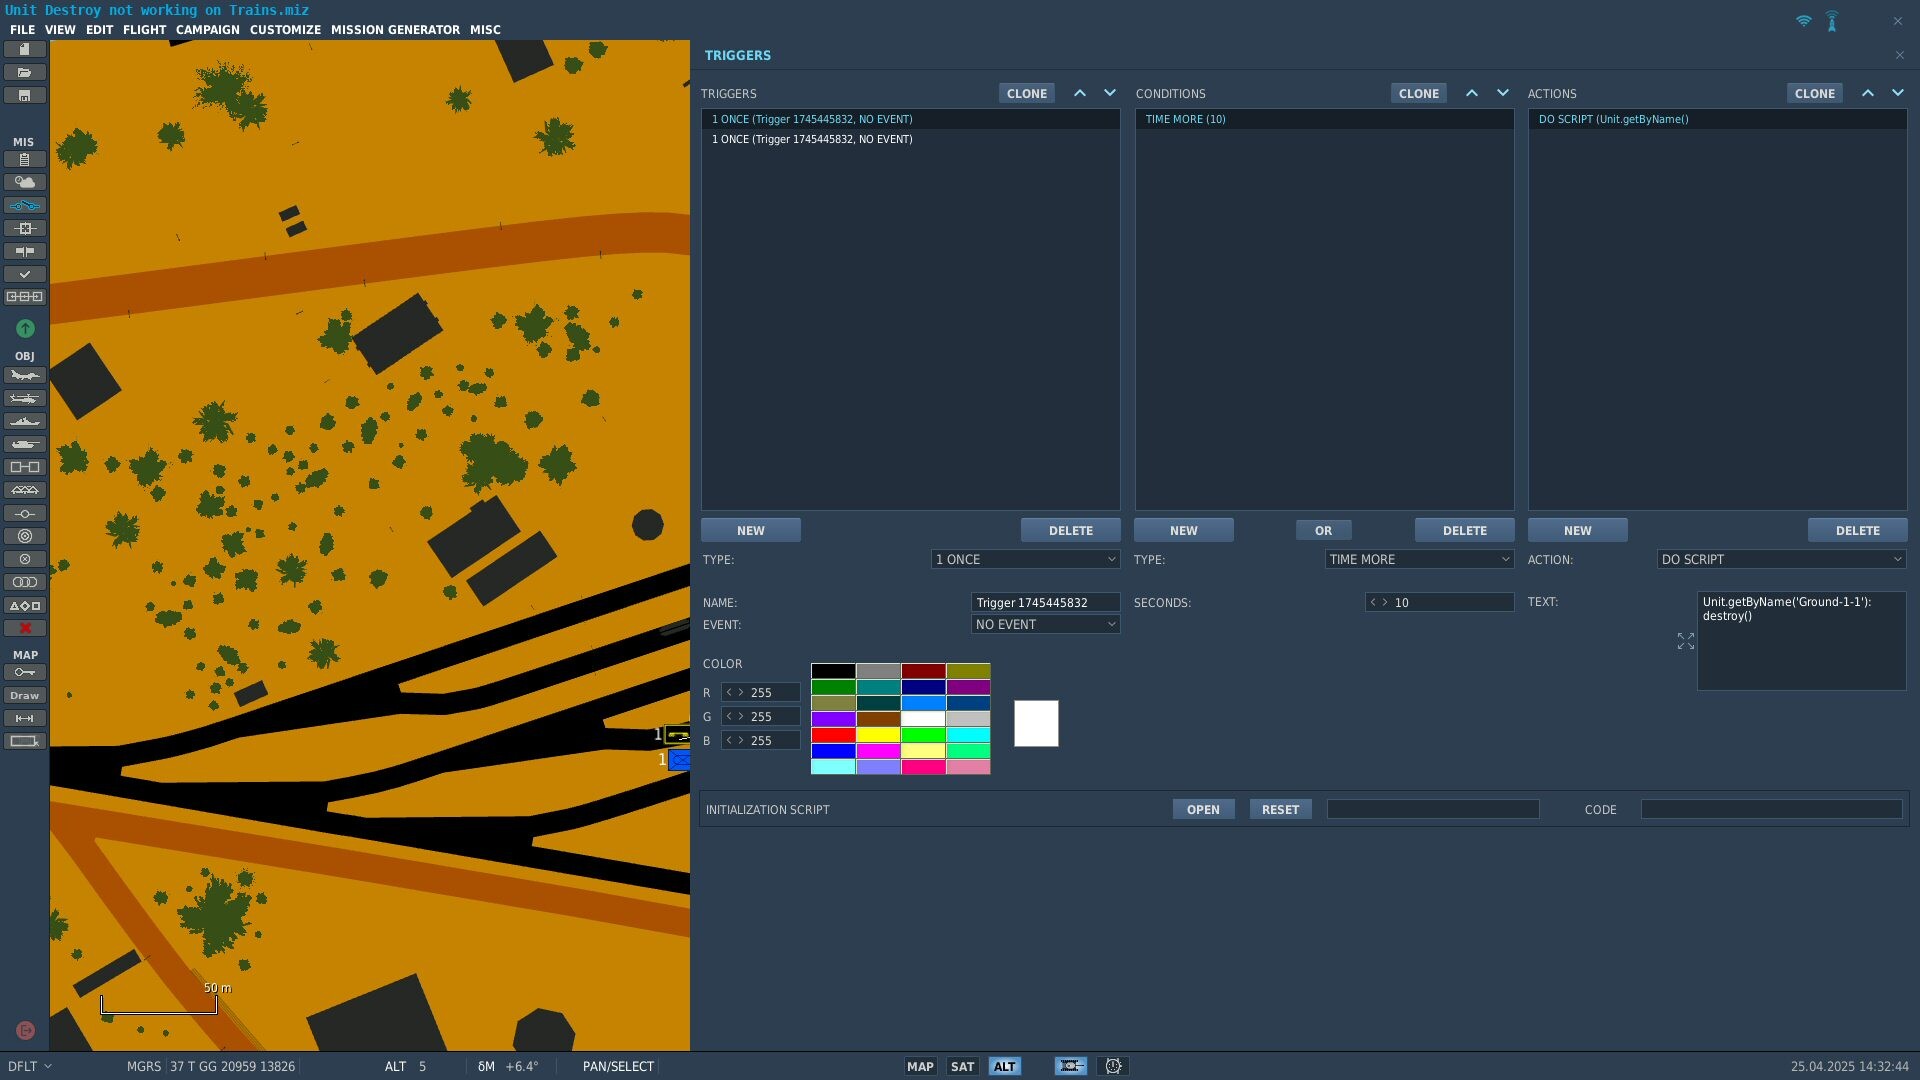This screenshot has width=1920, height=1080.
Task: Open the trigger TYPE dropdown showing 1 ONCE
Action: coord(1025,559)
